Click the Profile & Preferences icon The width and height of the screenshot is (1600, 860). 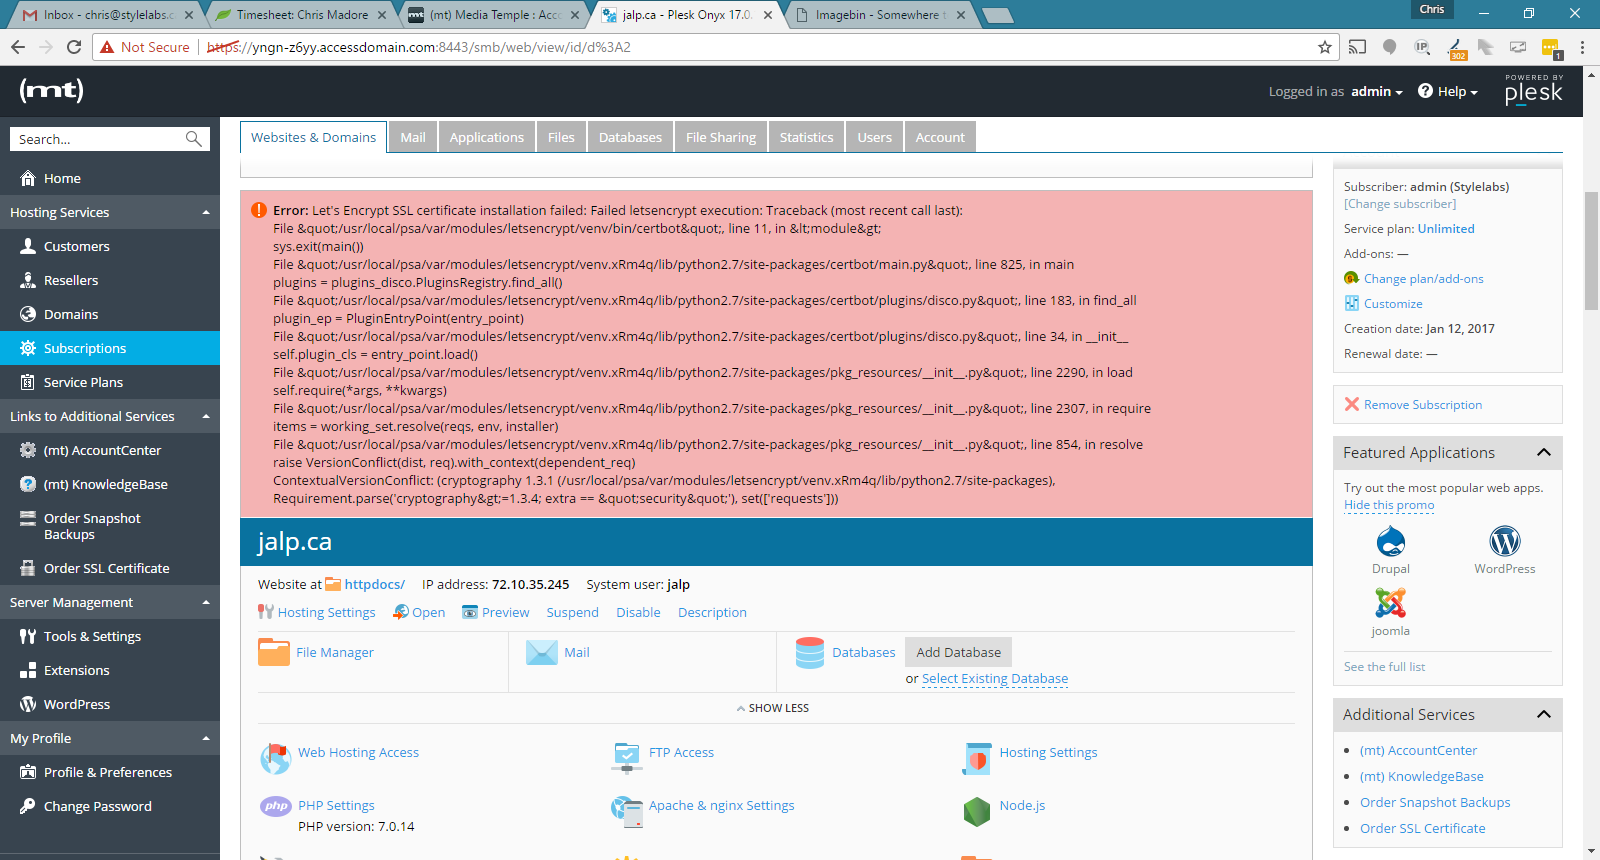(28, 772)
